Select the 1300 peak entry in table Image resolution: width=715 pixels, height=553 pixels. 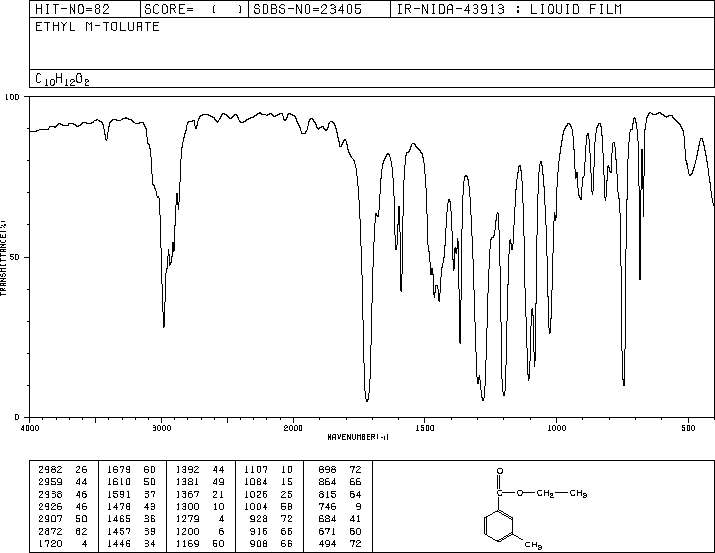pos(187,506)
